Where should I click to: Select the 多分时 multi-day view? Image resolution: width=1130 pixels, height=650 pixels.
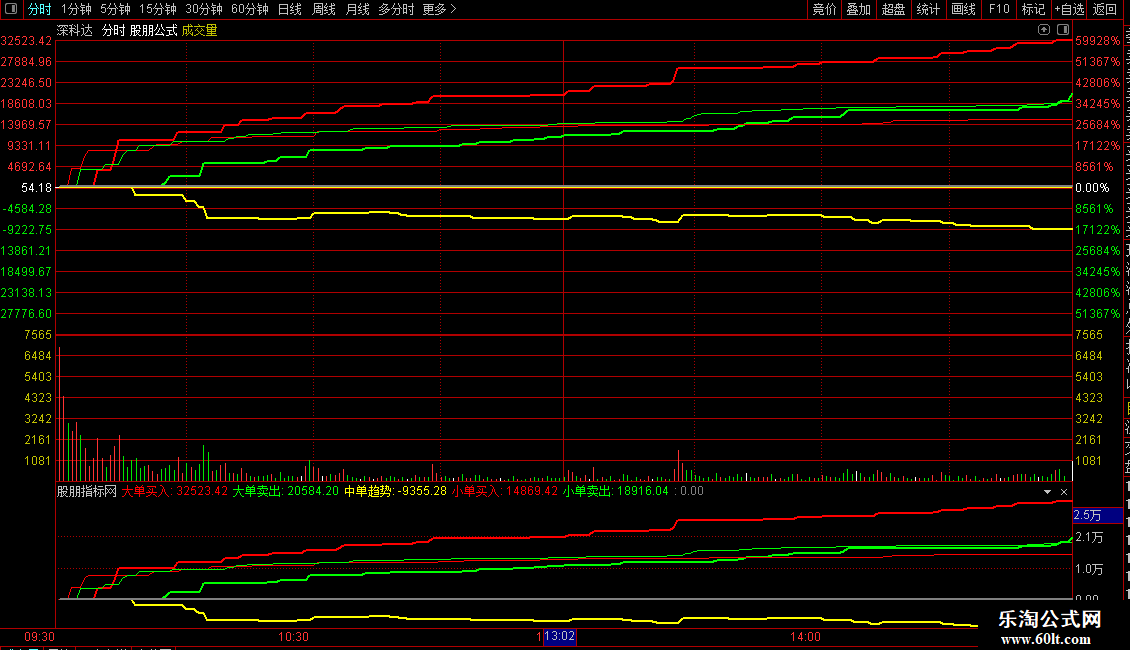coord(396,9)
